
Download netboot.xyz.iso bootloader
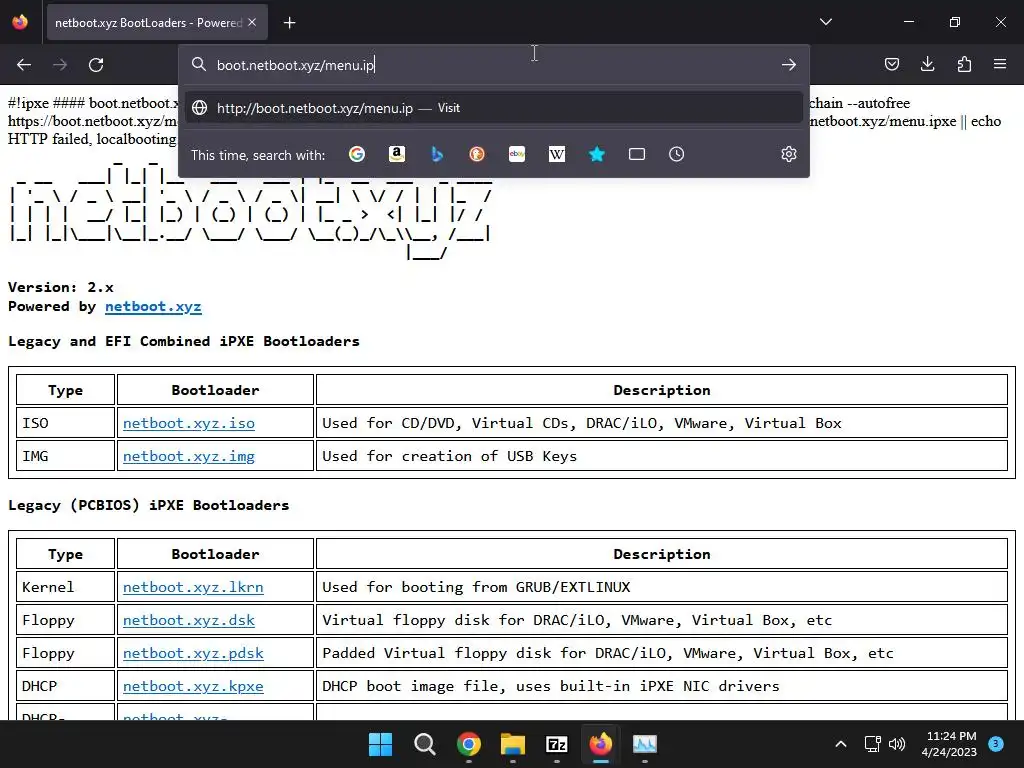[x=189, y=423]
